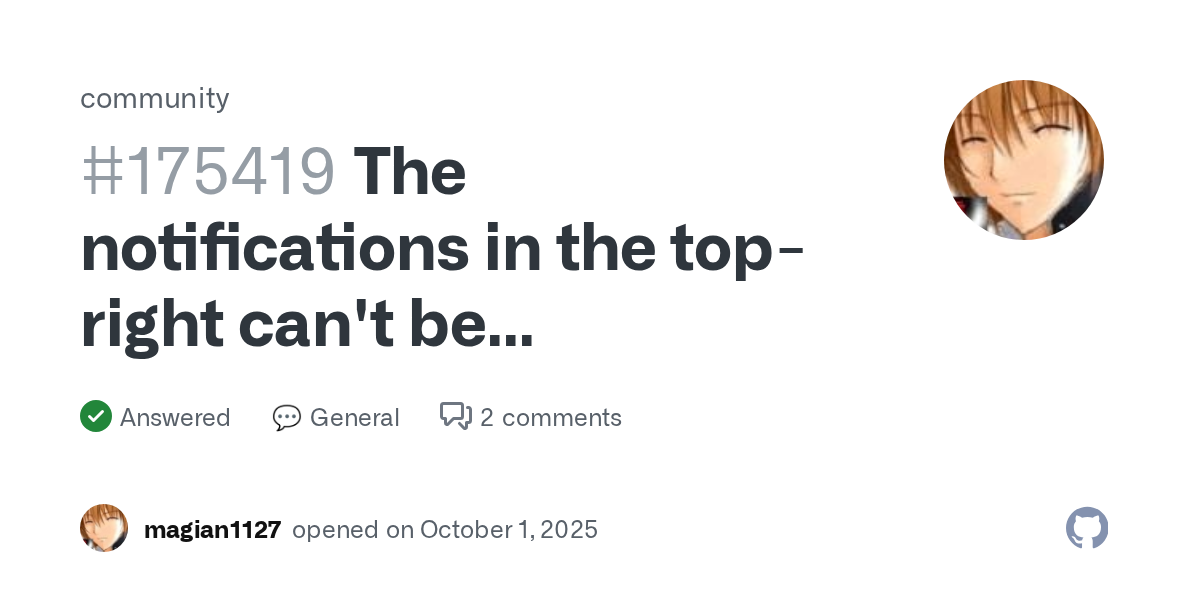Click the word "notifications" in the title
Viewport: 1200px width, 600px height.
coord(274,250)
